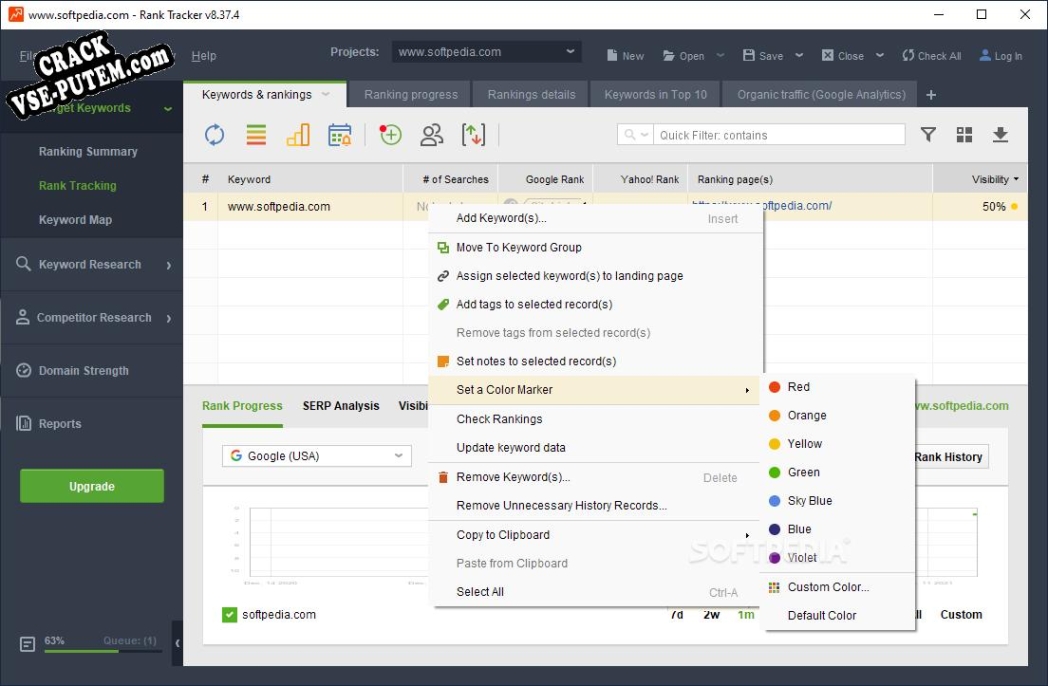Click the Custom Color grid icon

pos(774,587)
